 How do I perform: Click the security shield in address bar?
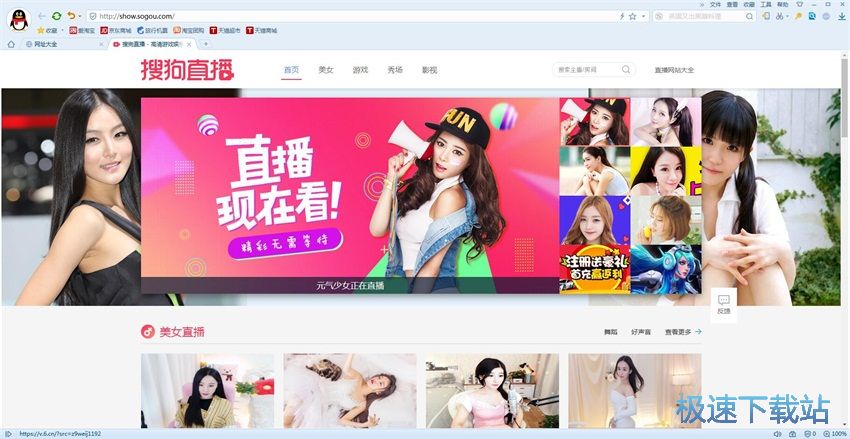coord(93,16)
